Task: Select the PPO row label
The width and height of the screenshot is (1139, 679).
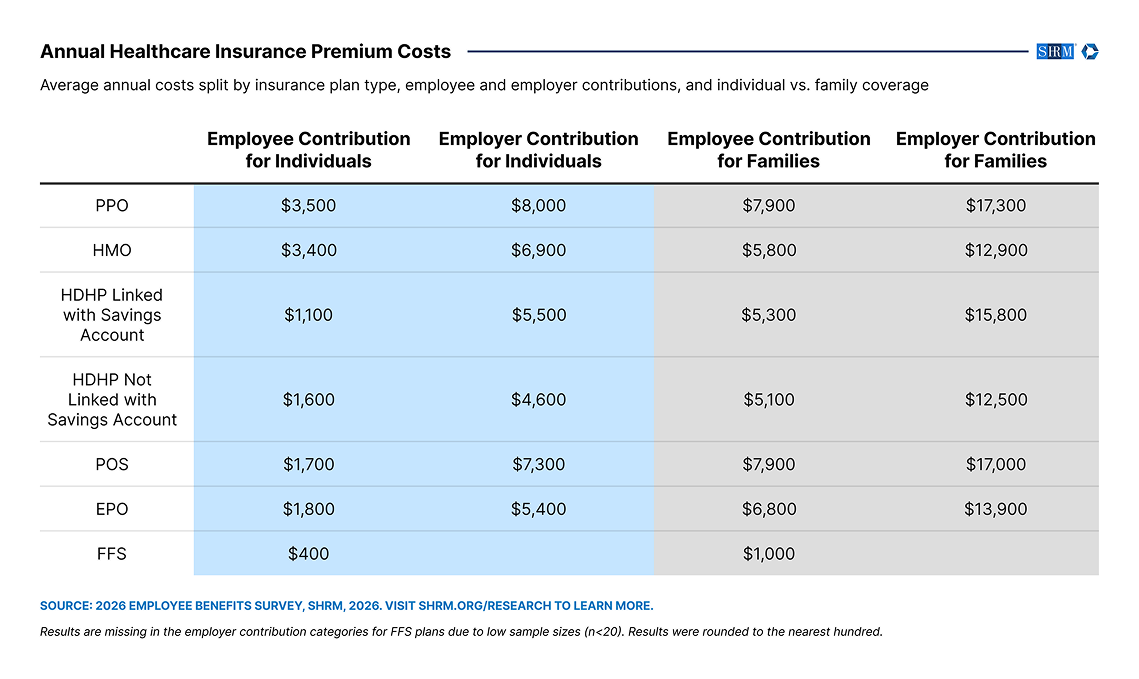Action: tap(112, 206)
